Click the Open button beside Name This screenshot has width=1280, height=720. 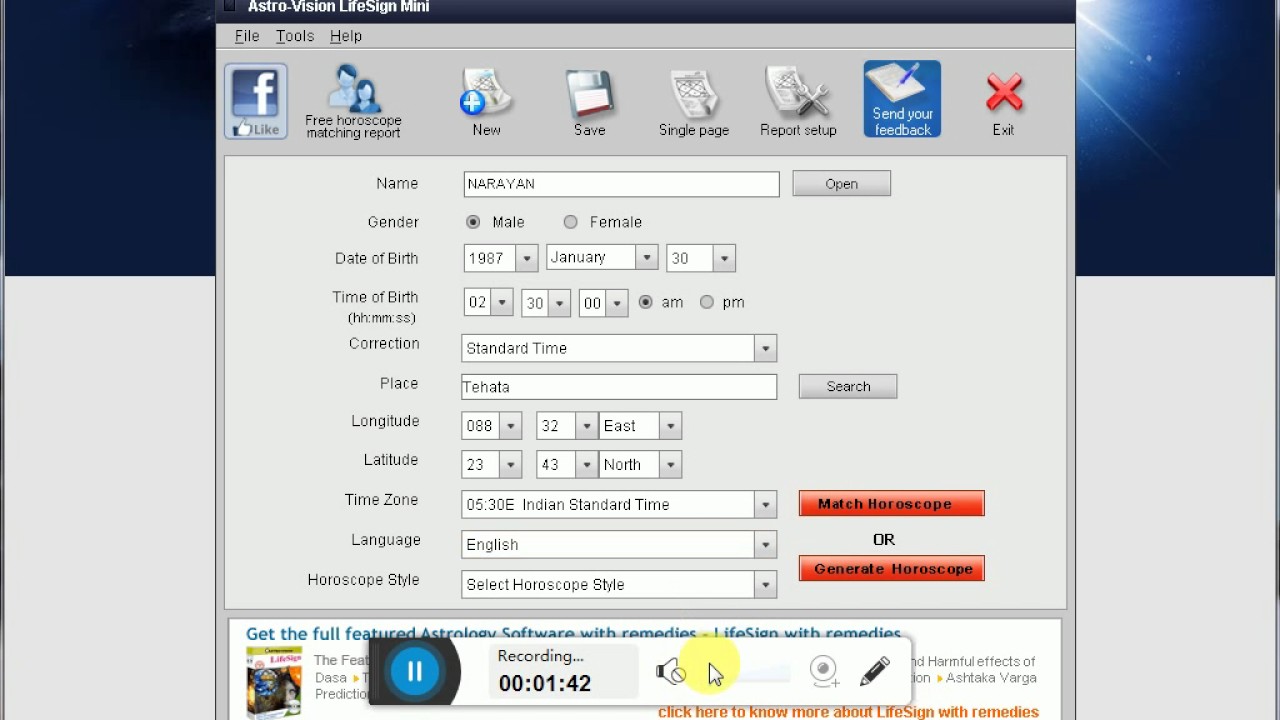point(841,184)
